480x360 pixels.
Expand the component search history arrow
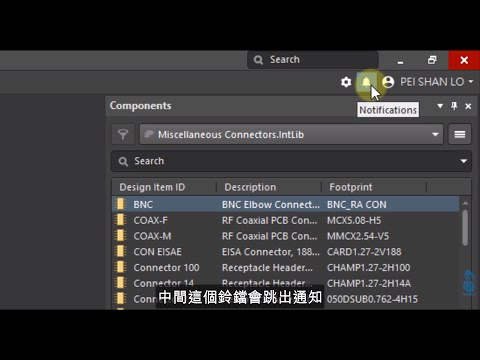coord(463,161)
